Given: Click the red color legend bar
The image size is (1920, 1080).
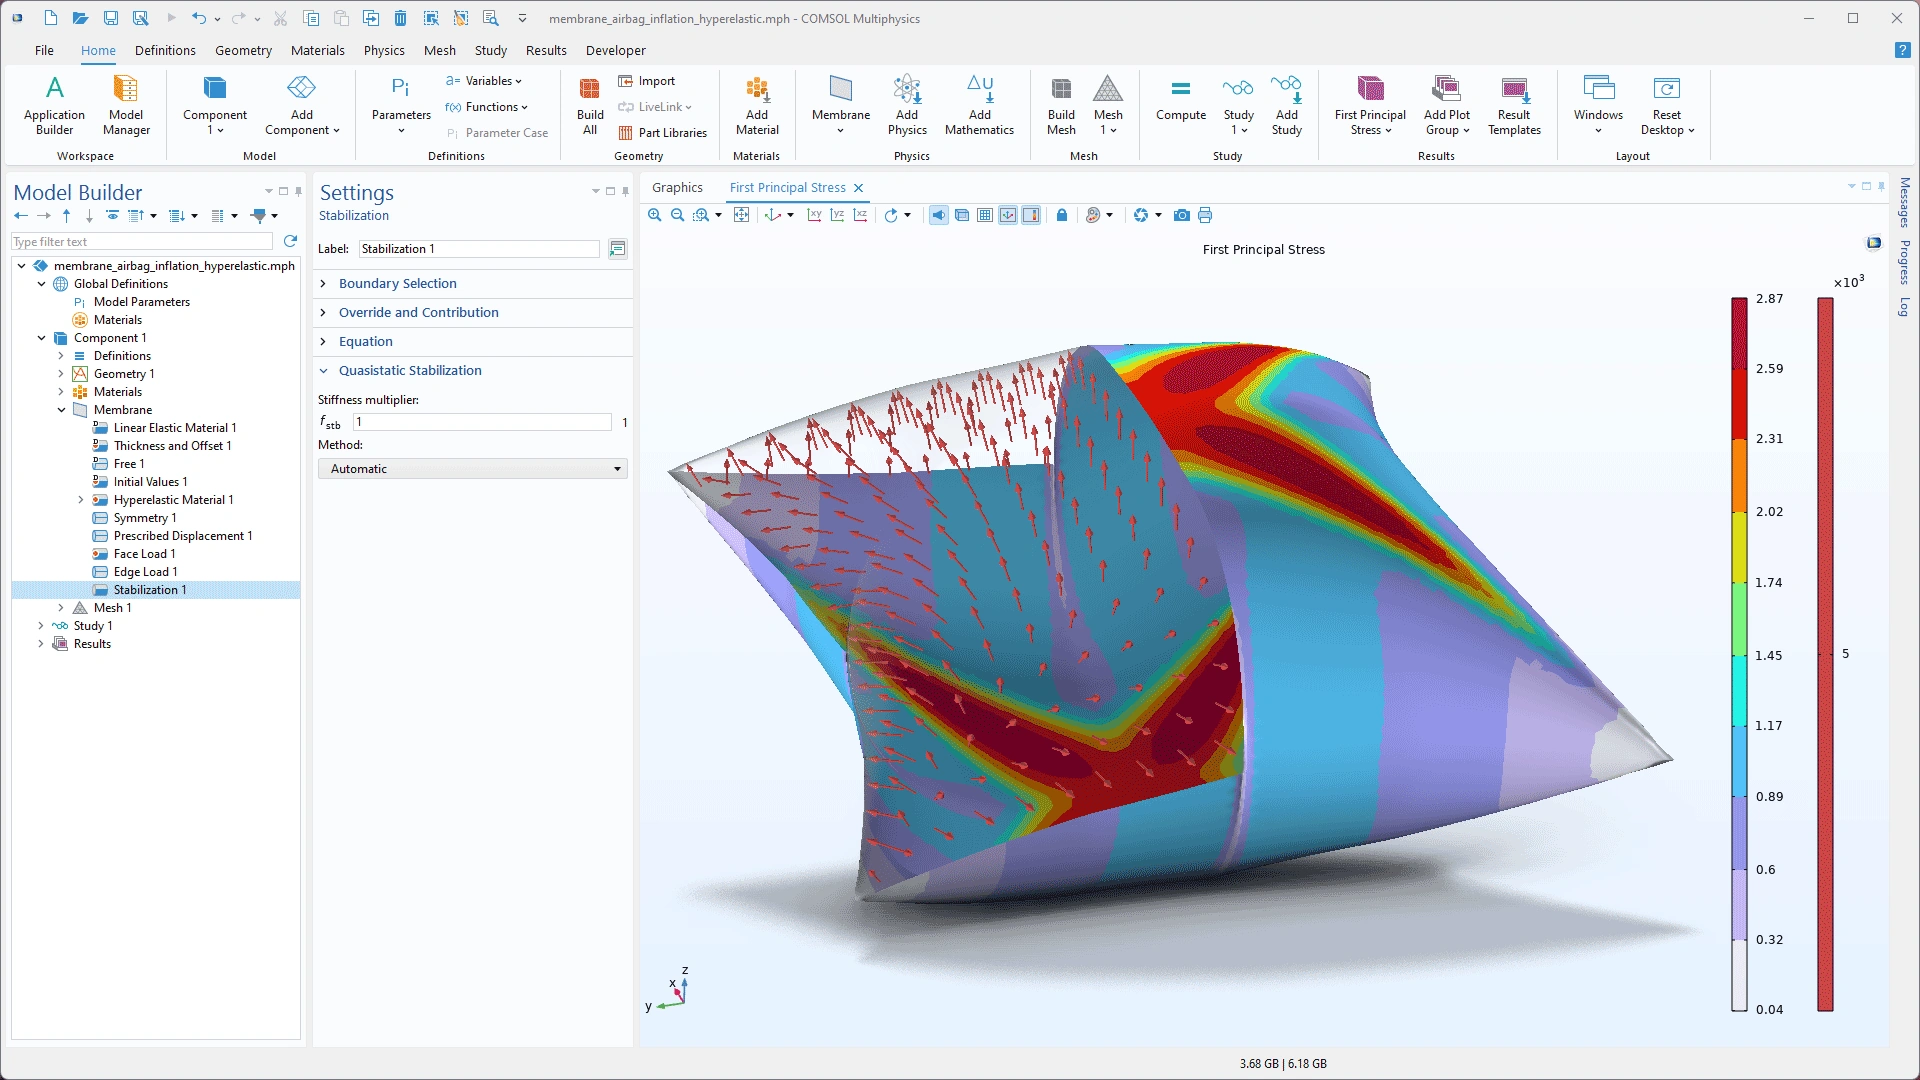Looking at the screenshot, I should click(1825, 655).
